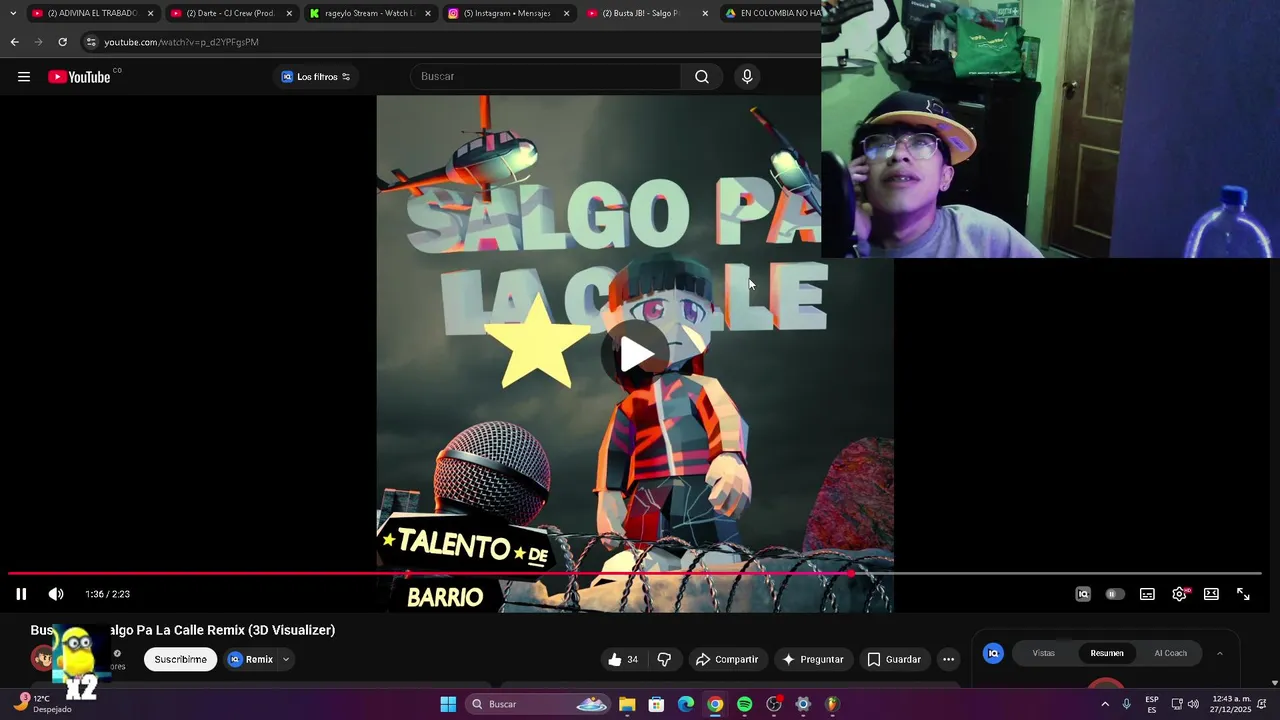Click the big play overlay on video

637,353
